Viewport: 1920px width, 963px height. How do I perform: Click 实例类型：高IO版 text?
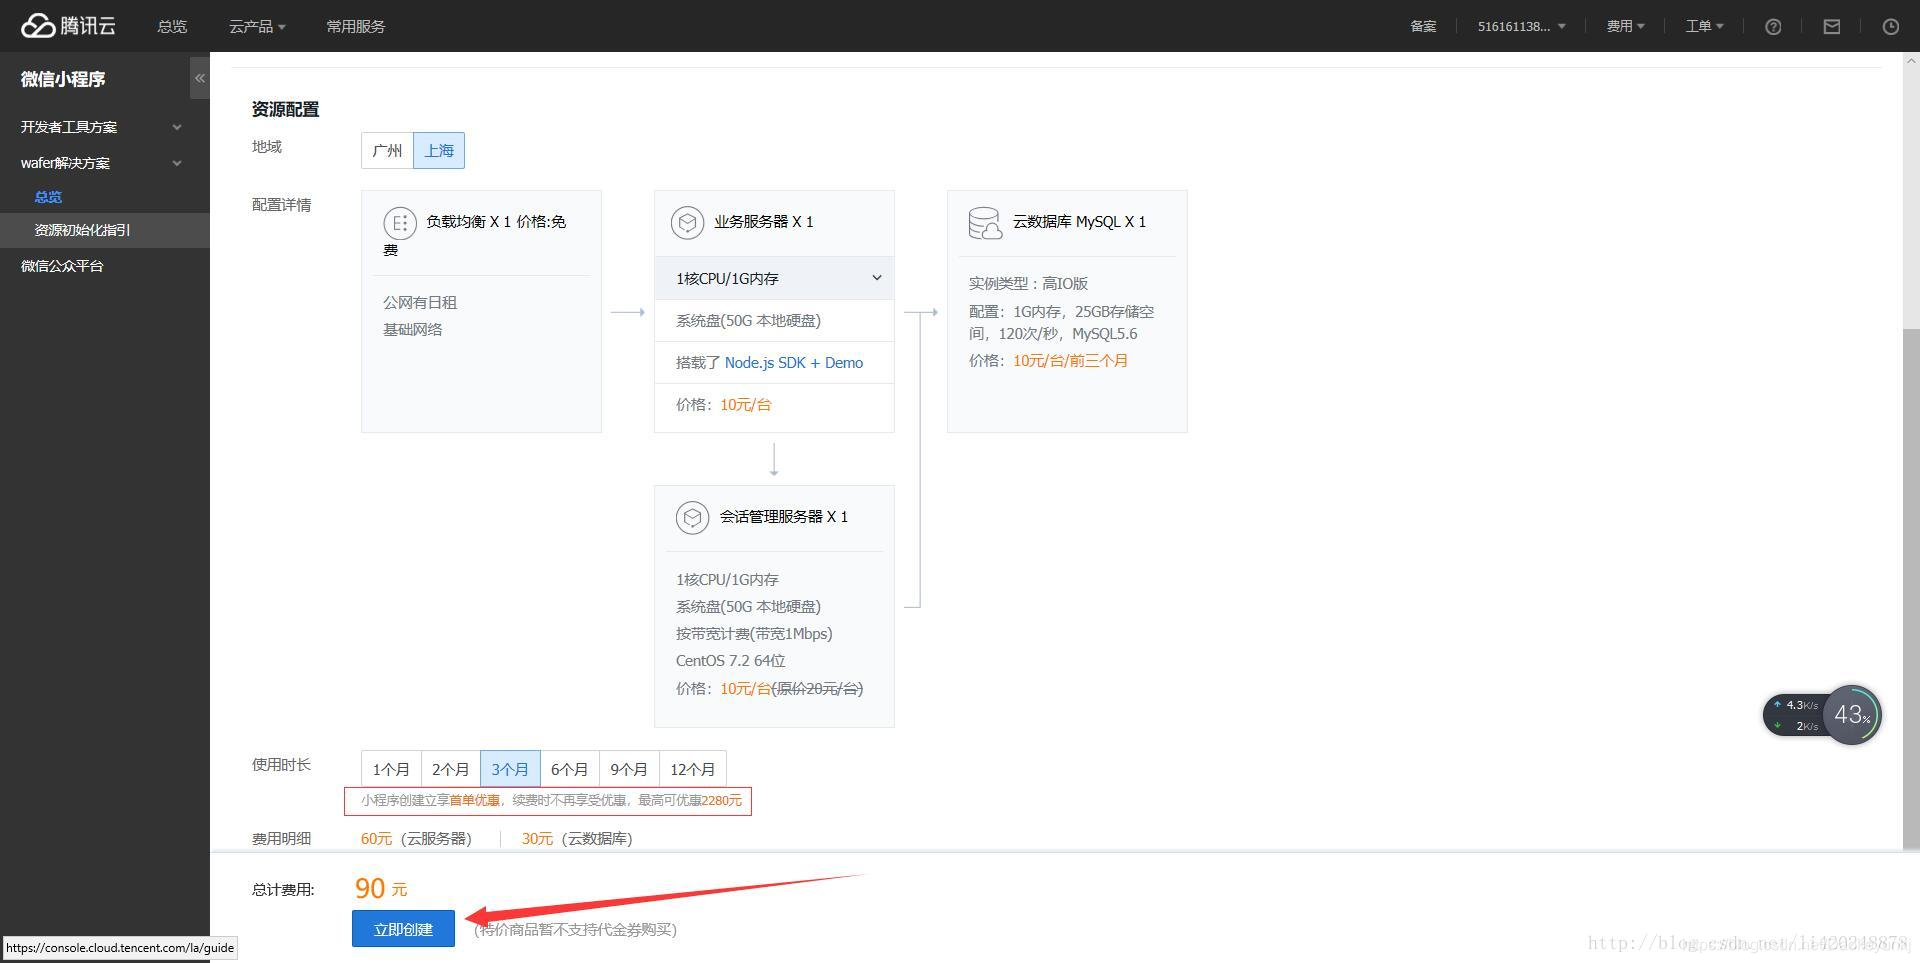1028,284
